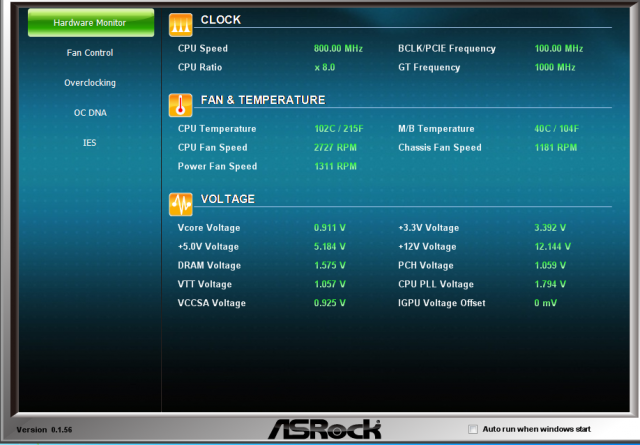Click the +12V Voltage label

coord(427,247)
